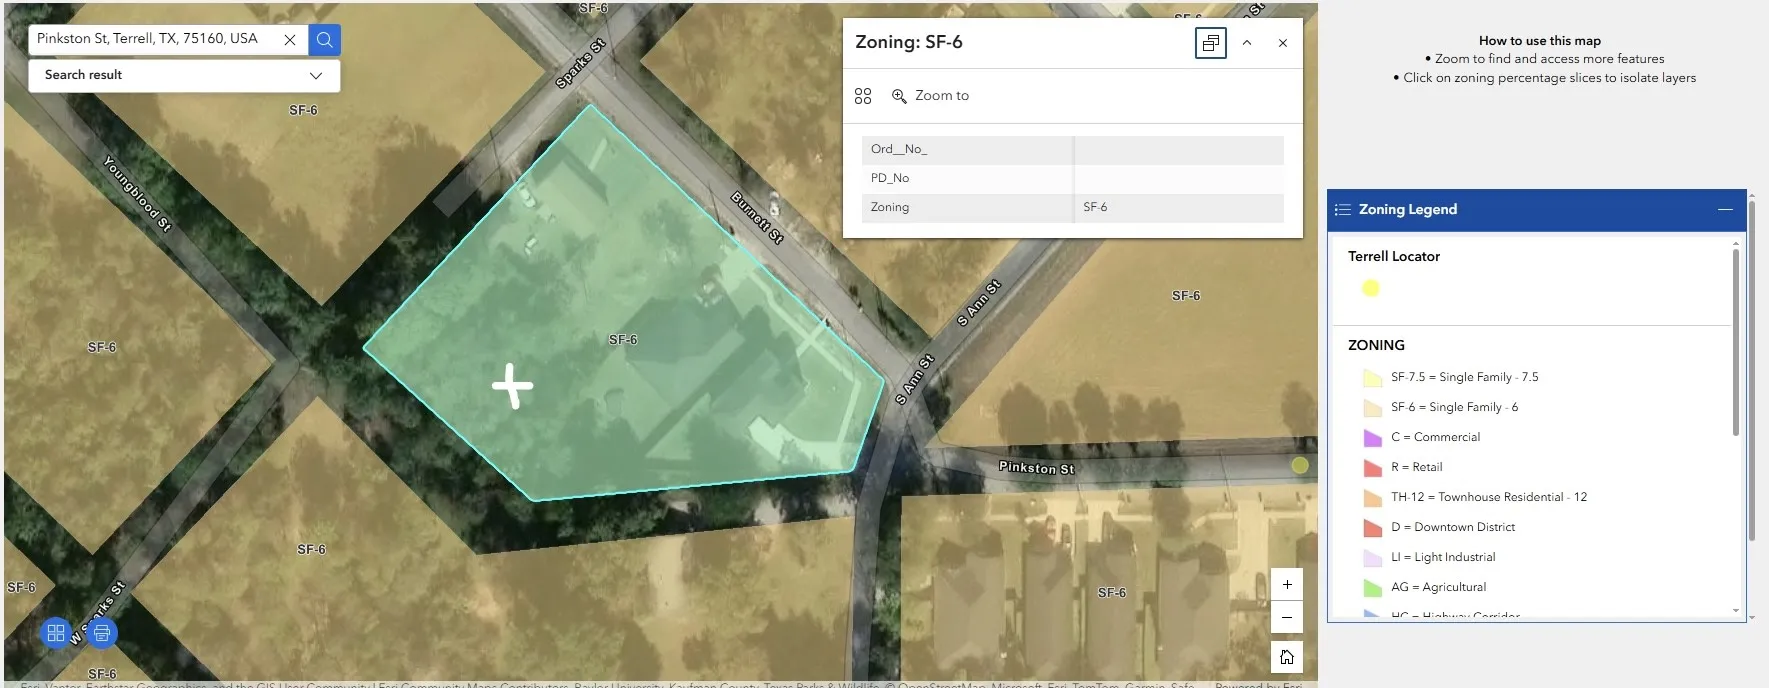Click the legend panel scrollbar
This screenshot has width=1769, height=688.
(x=1736, y=342)
